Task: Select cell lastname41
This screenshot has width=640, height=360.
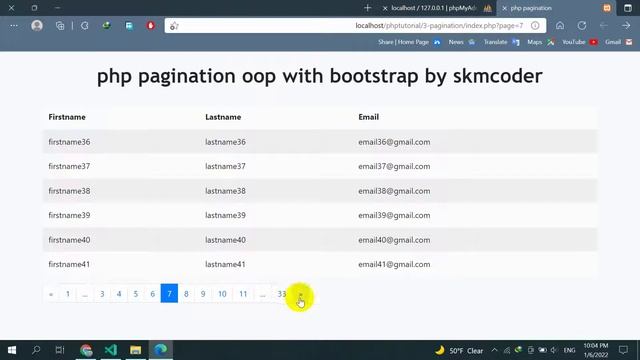Action: click(x=225, y=264)
